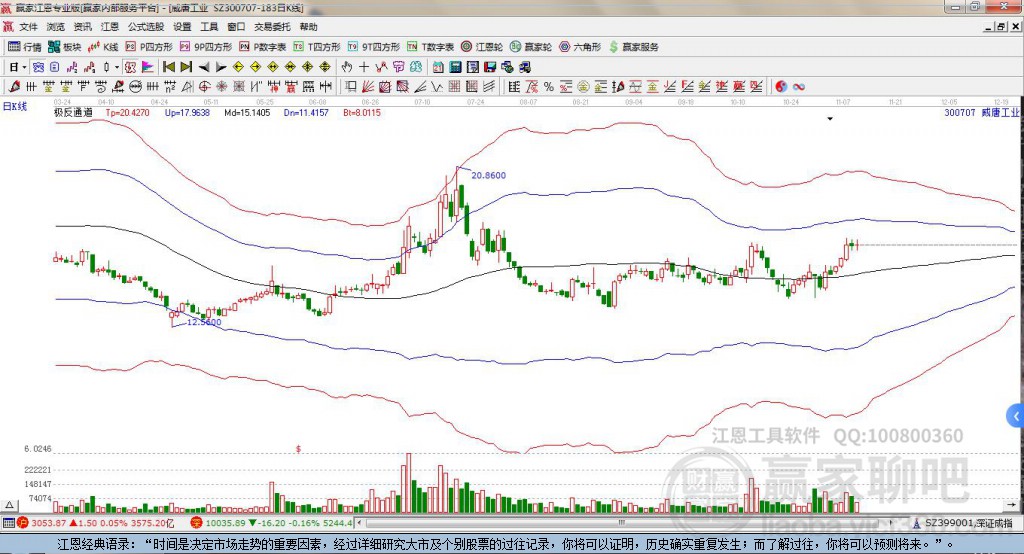The width and height of the screenshot is (1024, 554).
Task: Open the 帮助 menu
Action: point(308,27)
